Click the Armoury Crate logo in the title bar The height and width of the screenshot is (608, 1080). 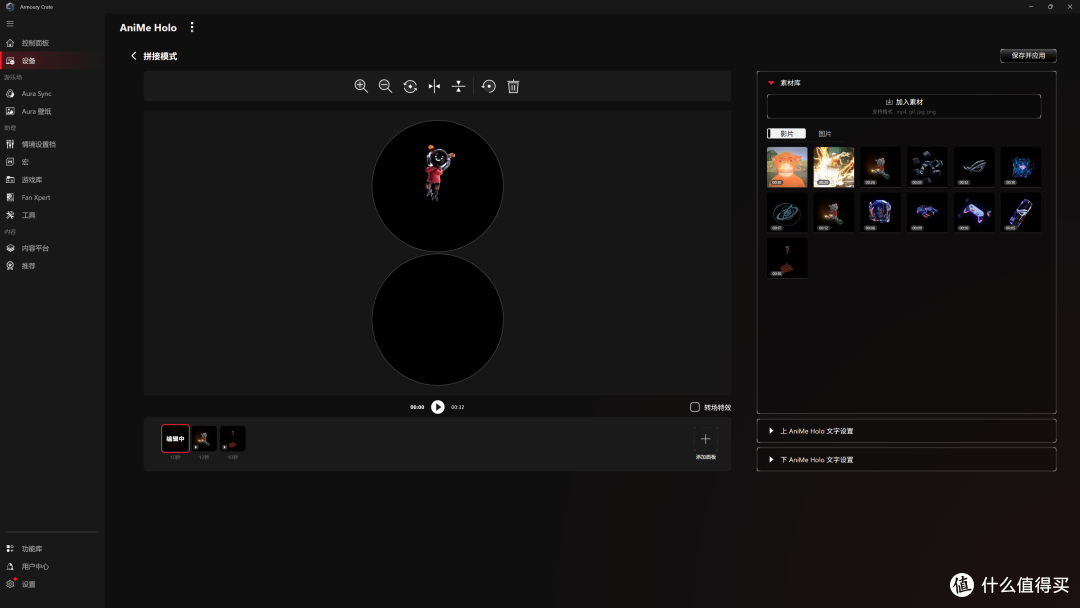pos(10,6)
